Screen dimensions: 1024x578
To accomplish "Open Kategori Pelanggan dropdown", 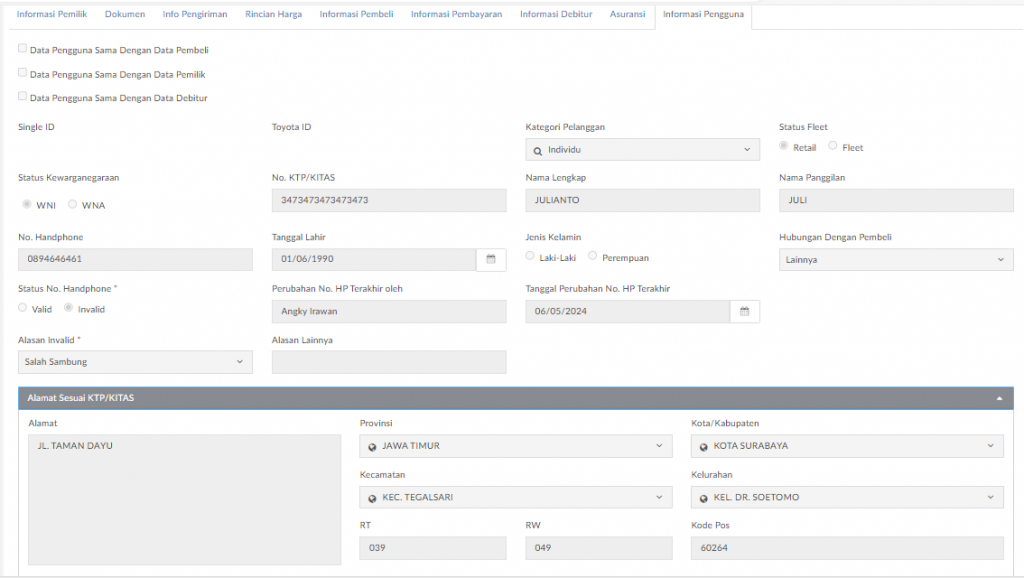I will (x=643, y=150).
